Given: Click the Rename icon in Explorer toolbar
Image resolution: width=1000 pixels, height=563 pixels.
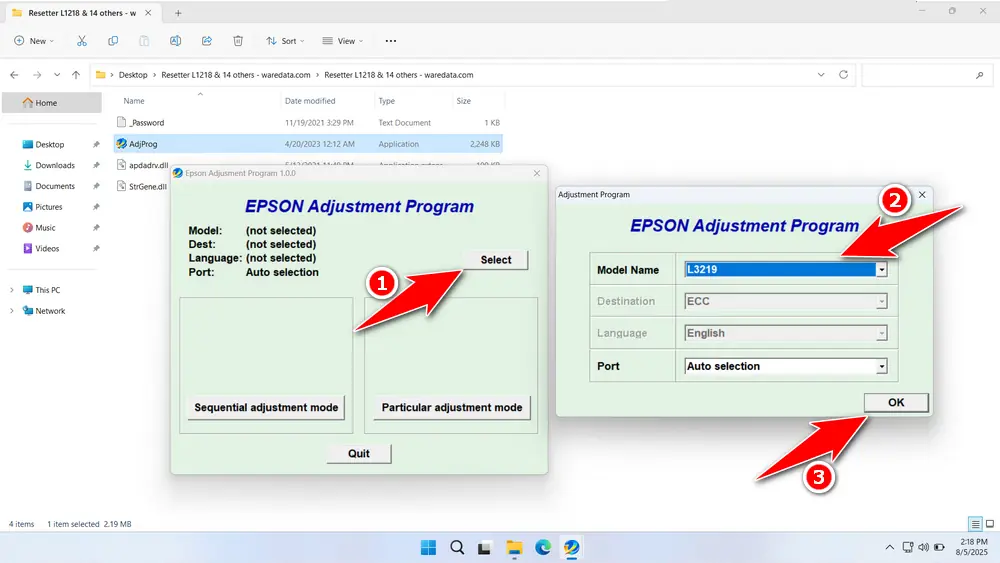Looking at the screenshot, I should click(x=175, y=41).
